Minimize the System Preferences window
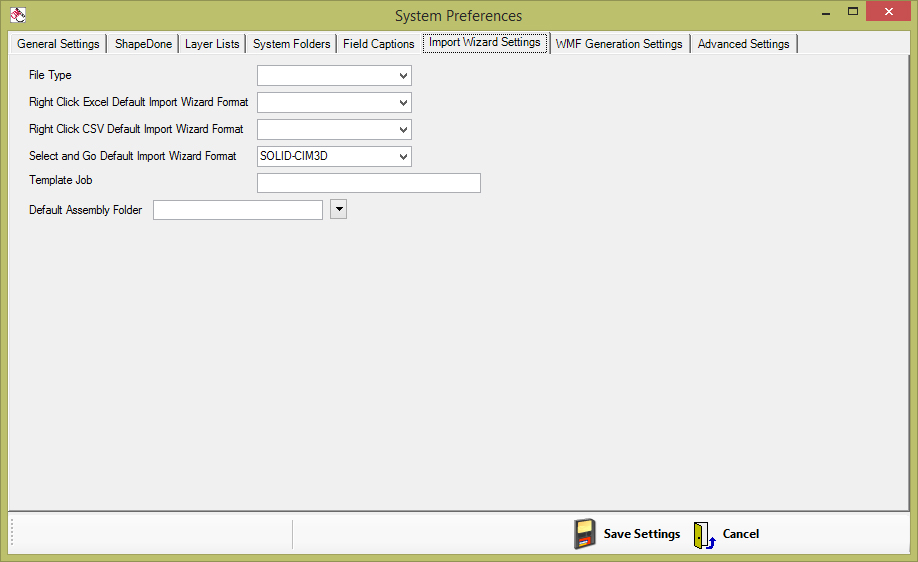The width and height of the screenshot is (918, 562). point(826,12)
